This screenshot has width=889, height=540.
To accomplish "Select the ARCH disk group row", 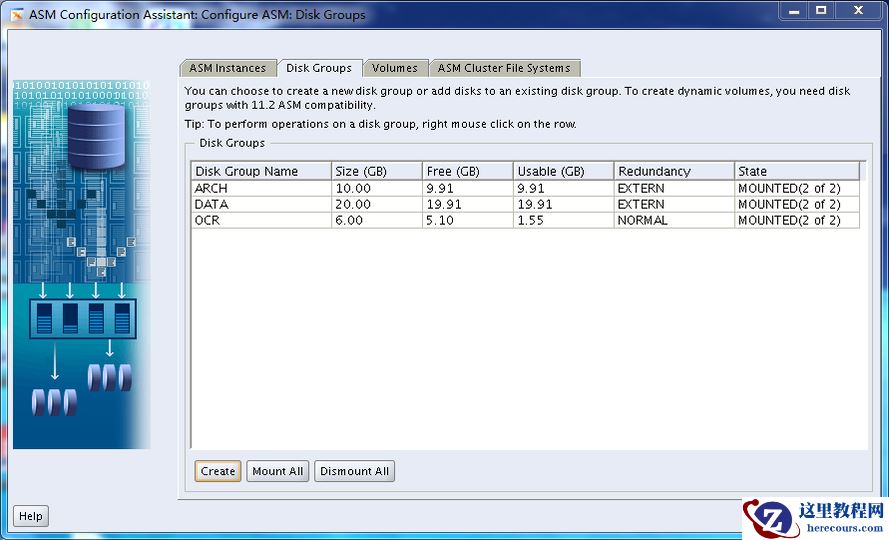I will pos(526,188).
